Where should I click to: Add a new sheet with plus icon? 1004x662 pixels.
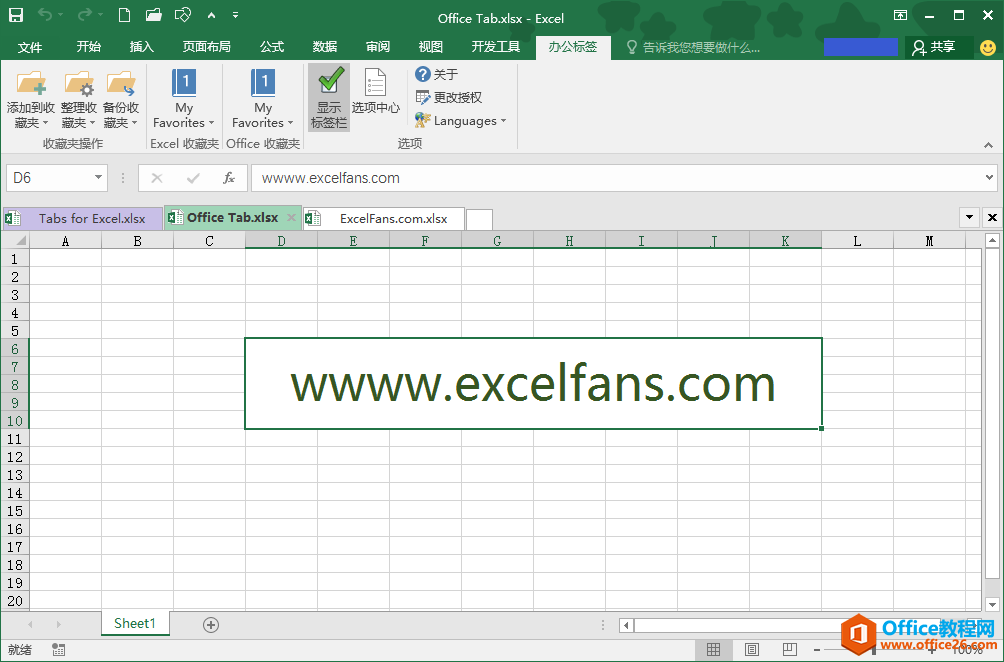[x=211, y=625]
